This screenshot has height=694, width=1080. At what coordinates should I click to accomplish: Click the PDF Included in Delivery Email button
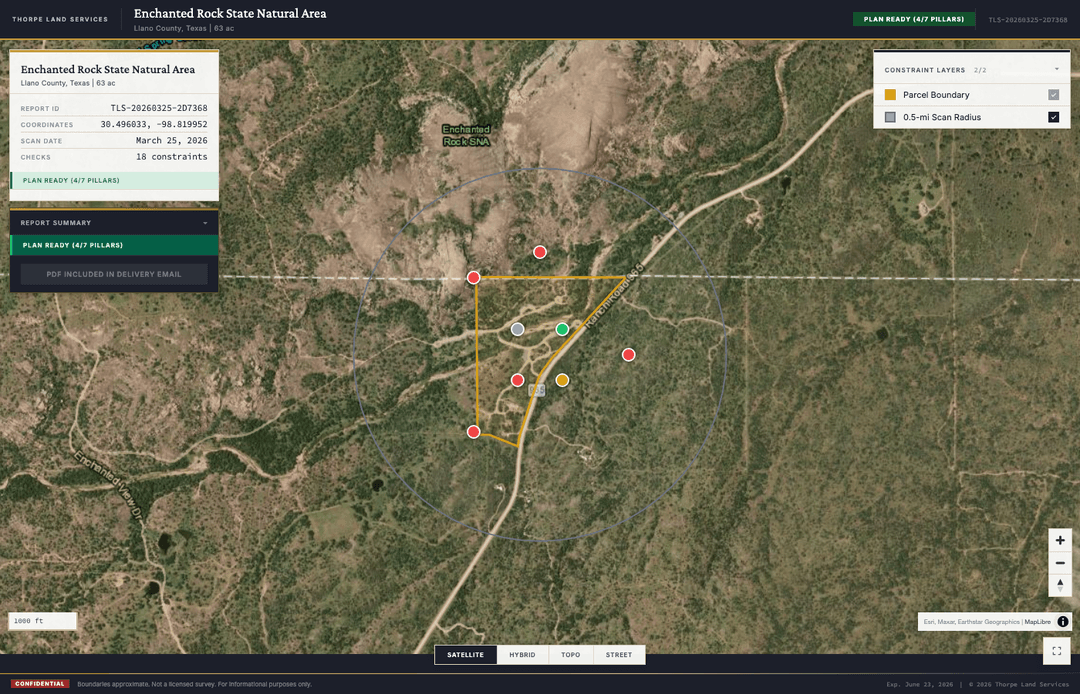click(x=113, y=273)
